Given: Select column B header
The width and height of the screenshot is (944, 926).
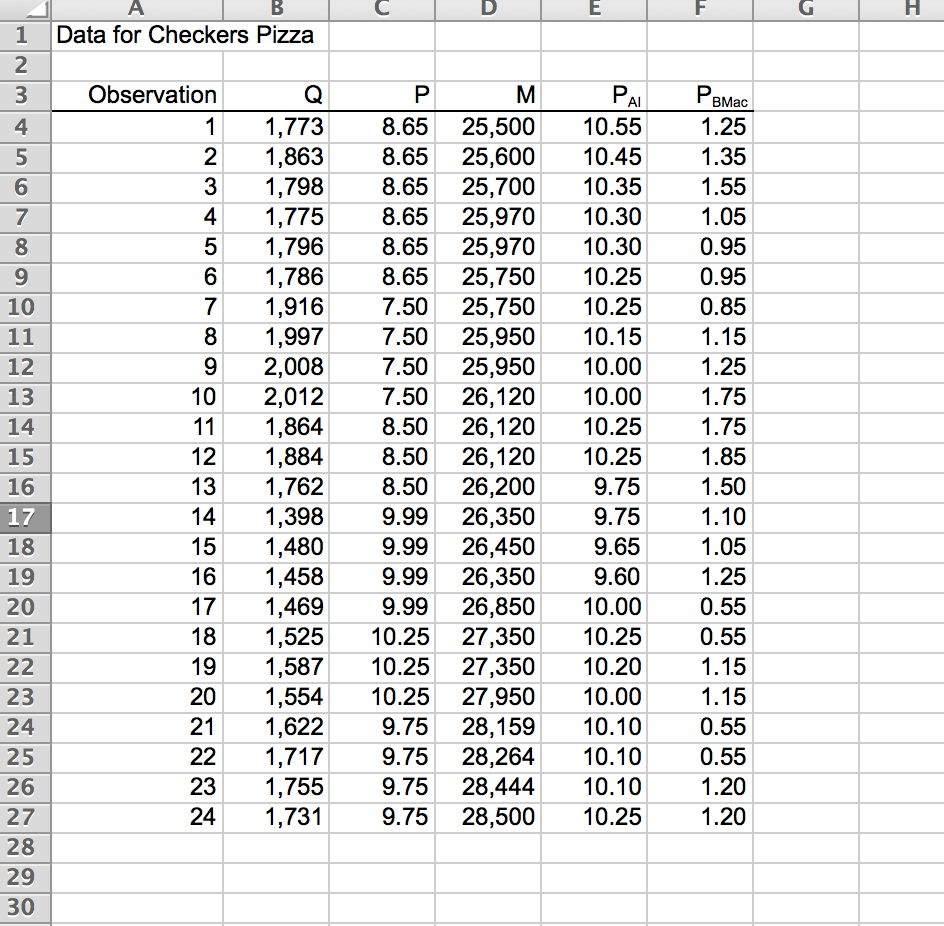Looking at the screenshot, I should pos(277,9).
